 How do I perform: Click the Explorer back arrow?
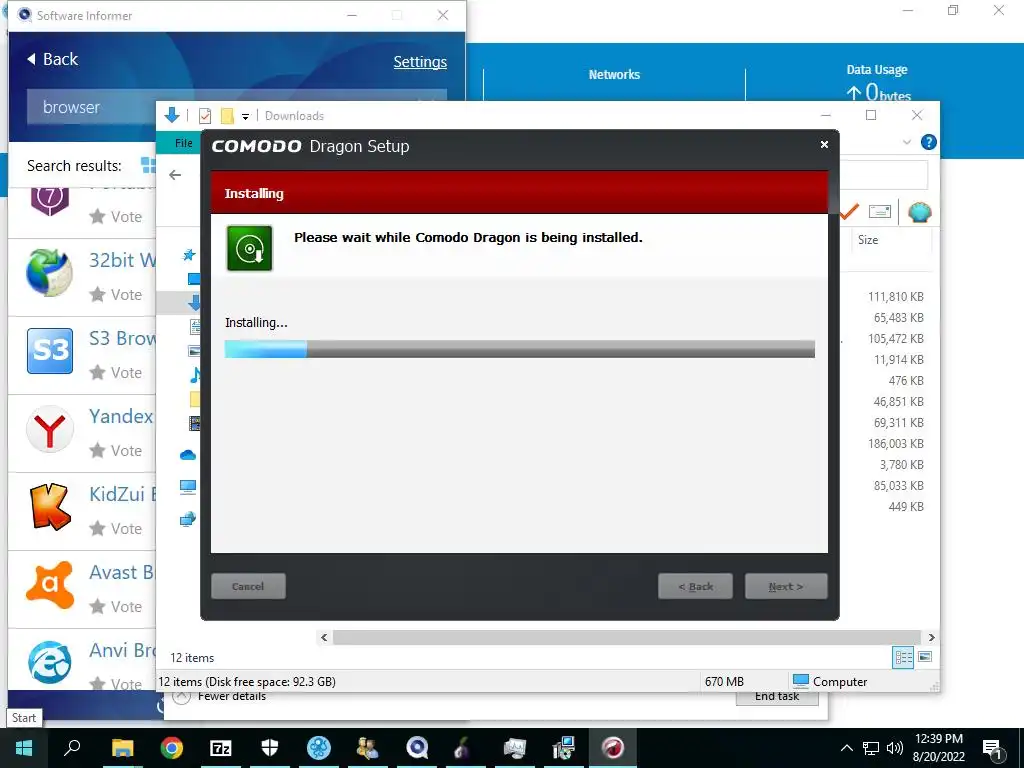175,175
